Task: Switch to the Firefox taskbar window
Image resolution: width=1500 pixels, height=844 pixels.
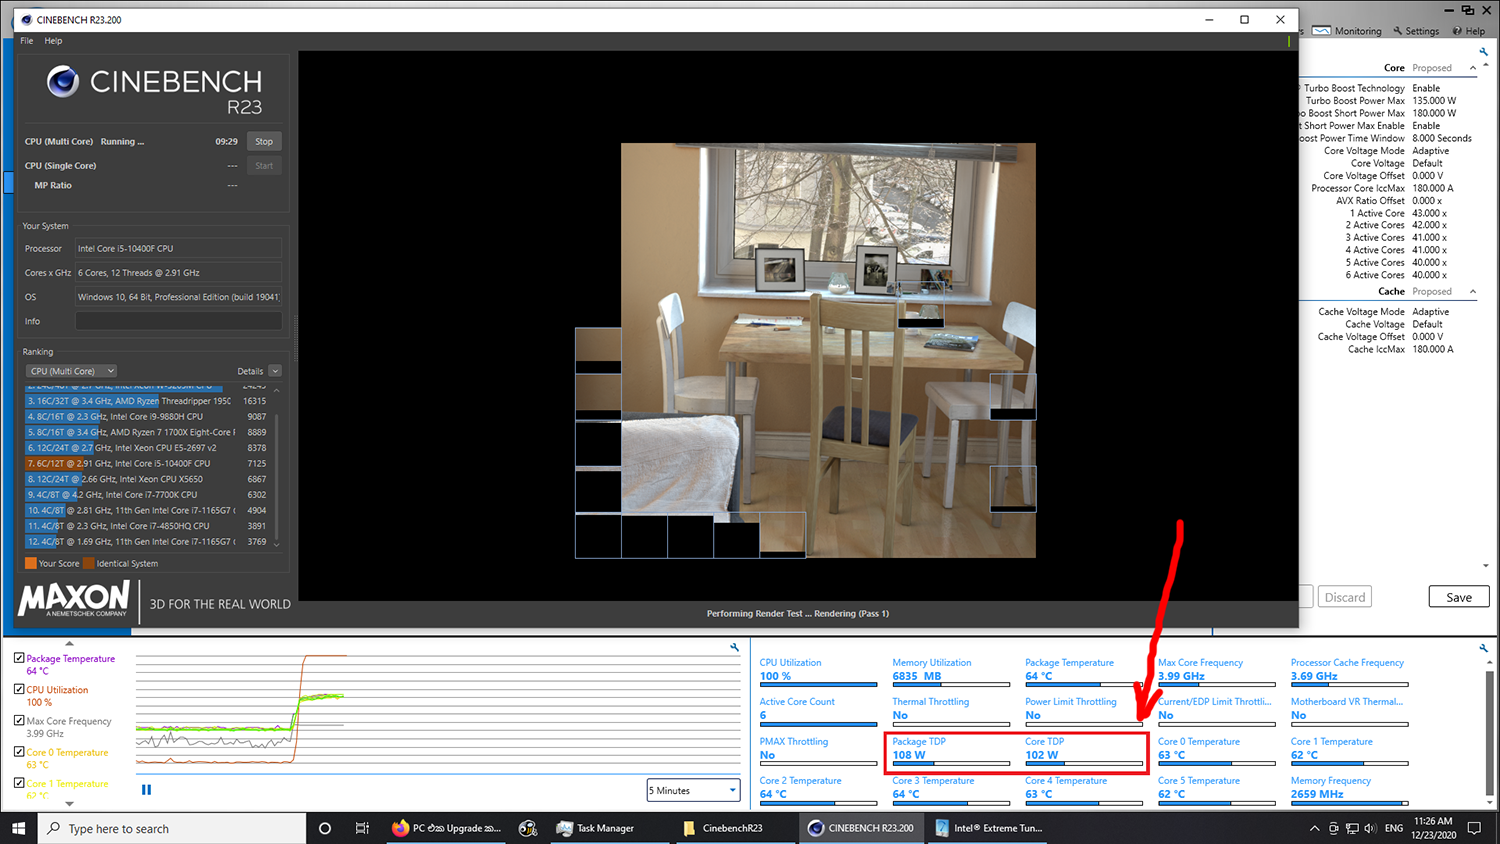Action: coord(447,828)
